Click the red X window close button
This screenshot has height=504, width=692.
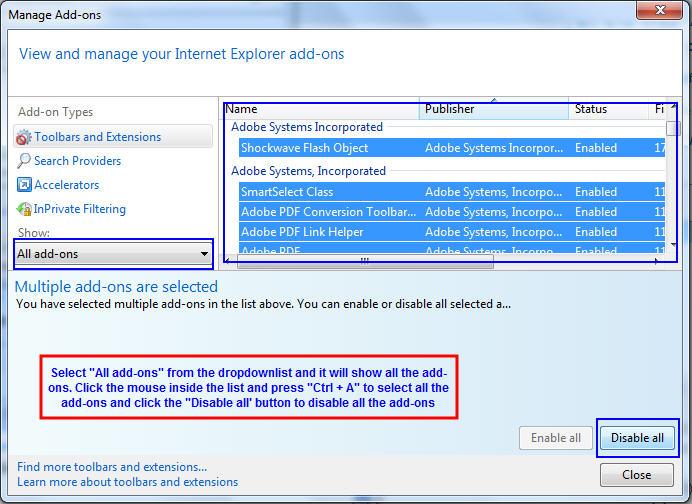660,10
